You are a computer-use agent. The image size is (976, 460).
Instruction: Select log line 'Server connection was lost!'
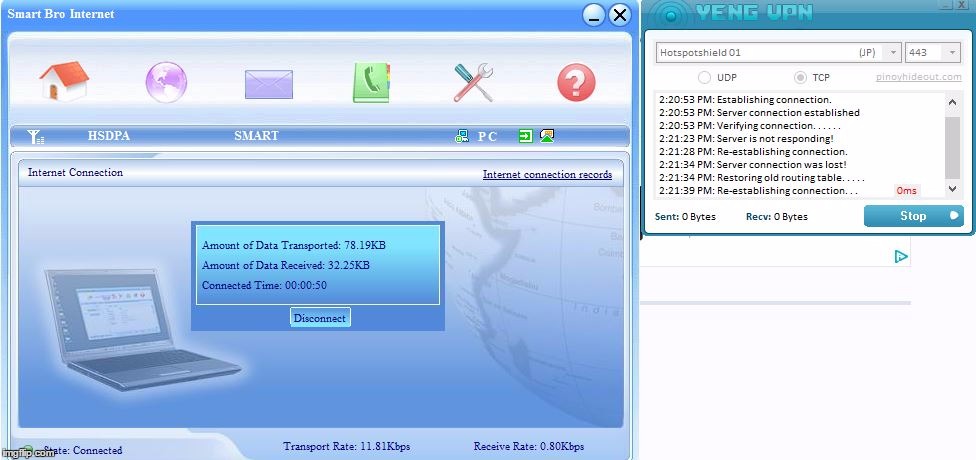pyautogui.click(x=753, y=165)
